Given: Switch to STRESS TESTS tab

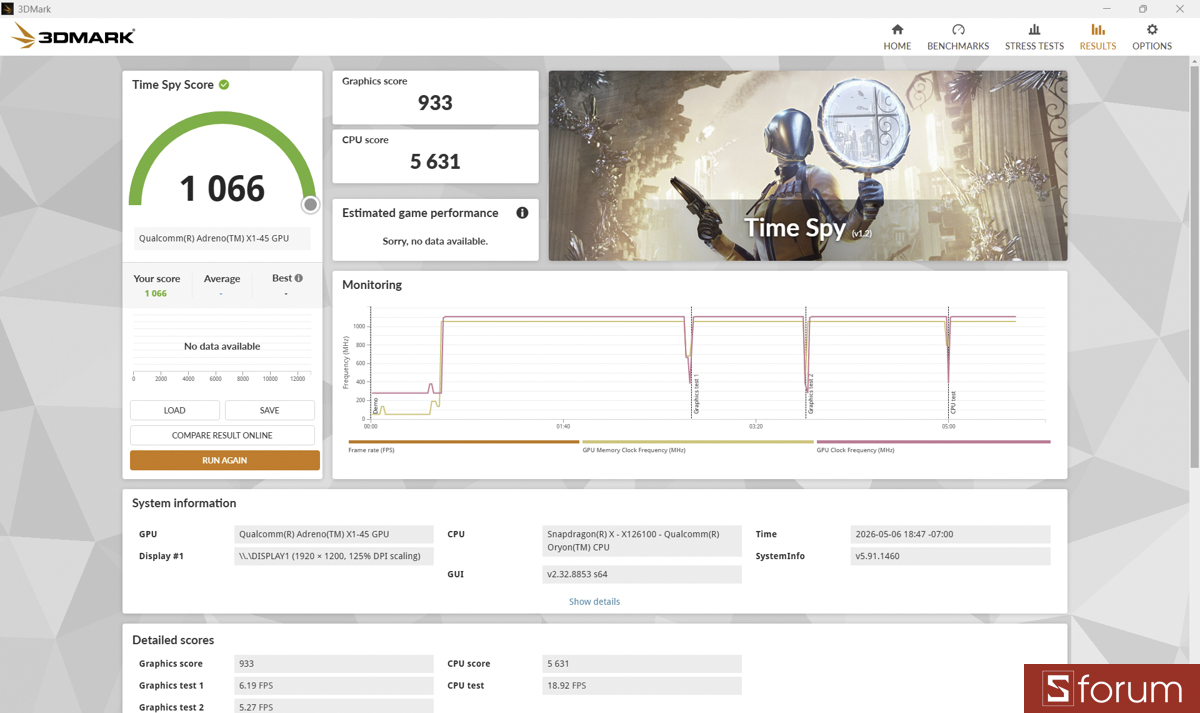Looking at the screenshot, I should point(1034,37).
